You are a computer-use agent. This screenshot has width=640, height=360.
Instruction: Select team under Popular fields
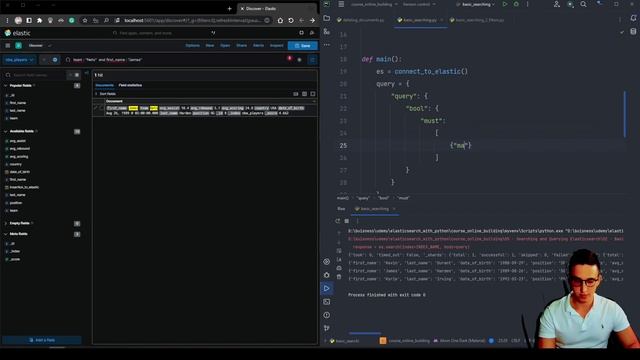click(14, 118)
